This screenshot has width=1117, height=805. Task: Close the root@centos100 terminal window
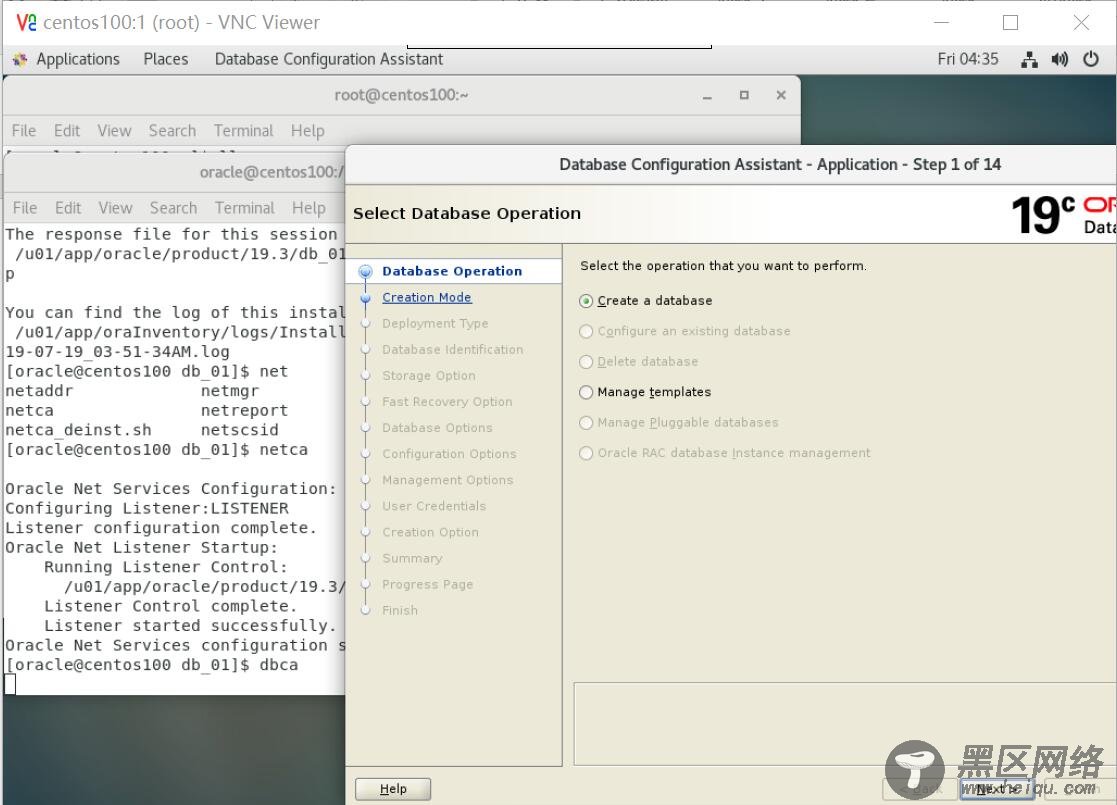(x=781, y=95)
